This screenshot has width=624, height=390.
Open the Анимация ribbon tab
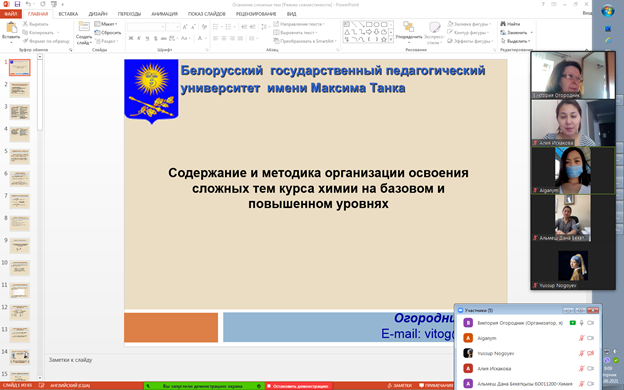tap(164, 14)
